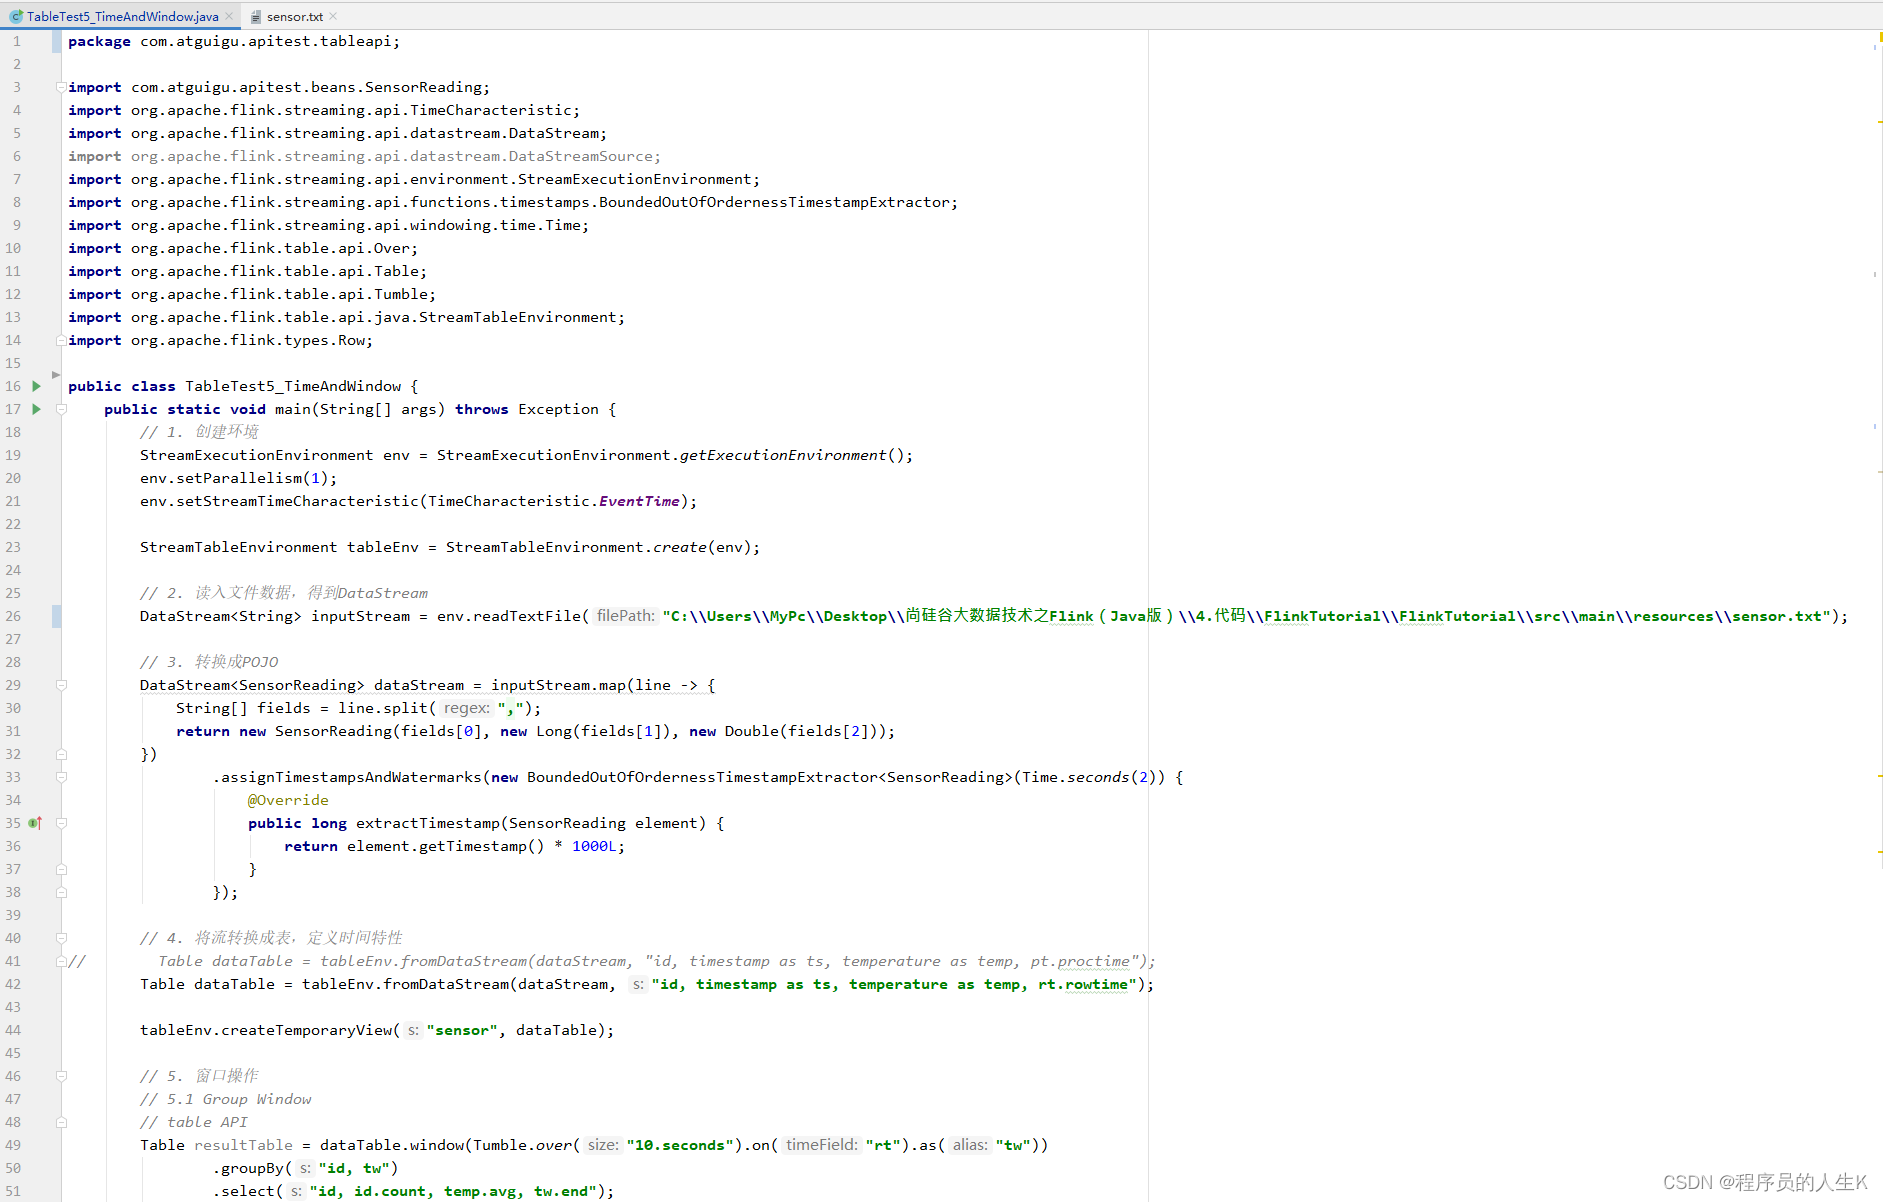The image size is (1883, 1202).
Task: Click fold end marker on line 38
Action: point(61,892)
